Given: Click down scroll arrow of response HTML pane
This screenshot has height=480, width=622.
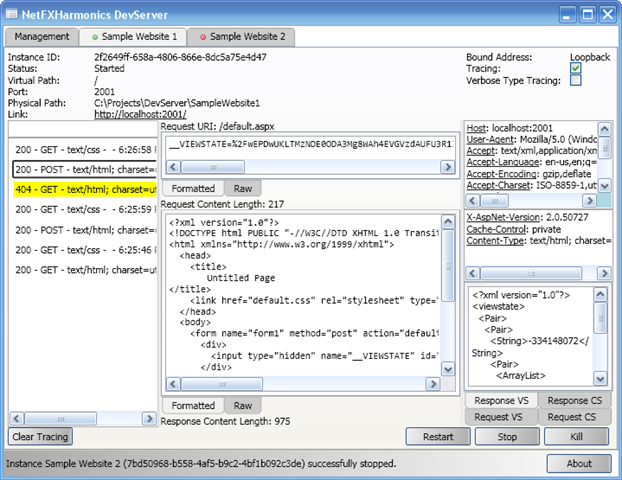Looking at the screenshot, I should (448, 369).
